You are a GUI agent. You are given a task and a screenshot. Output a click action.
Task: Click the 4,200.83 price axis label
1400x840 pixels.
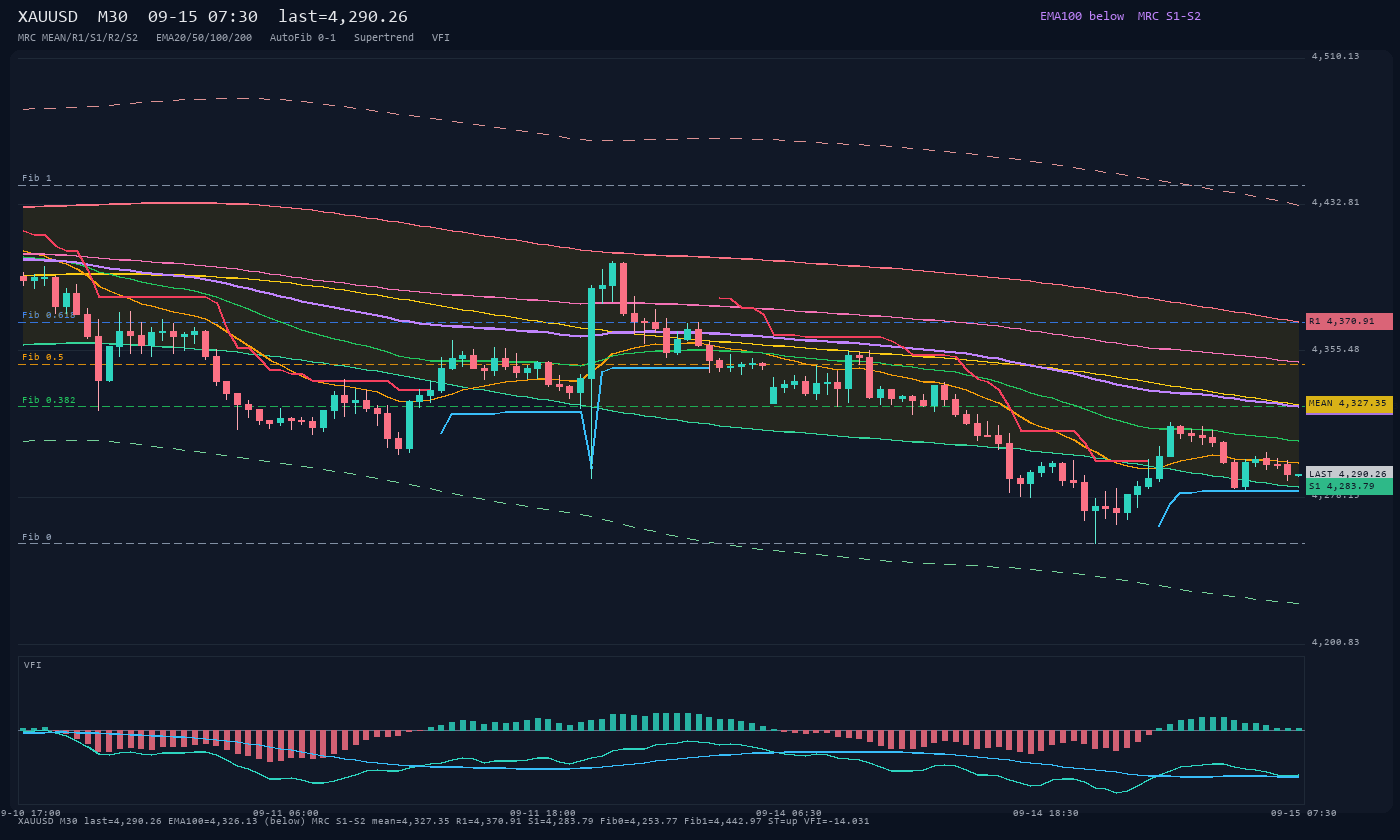click(1336, 642)
